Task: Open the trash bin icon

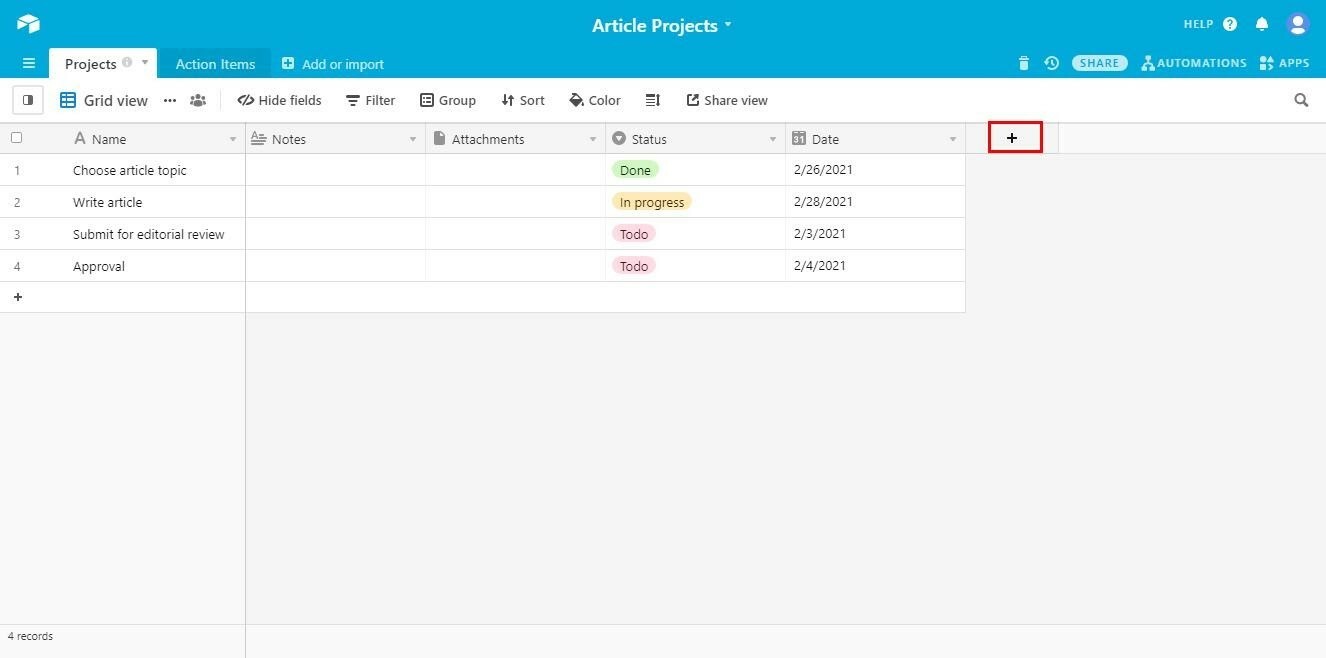Action: tap(1023, 63)
